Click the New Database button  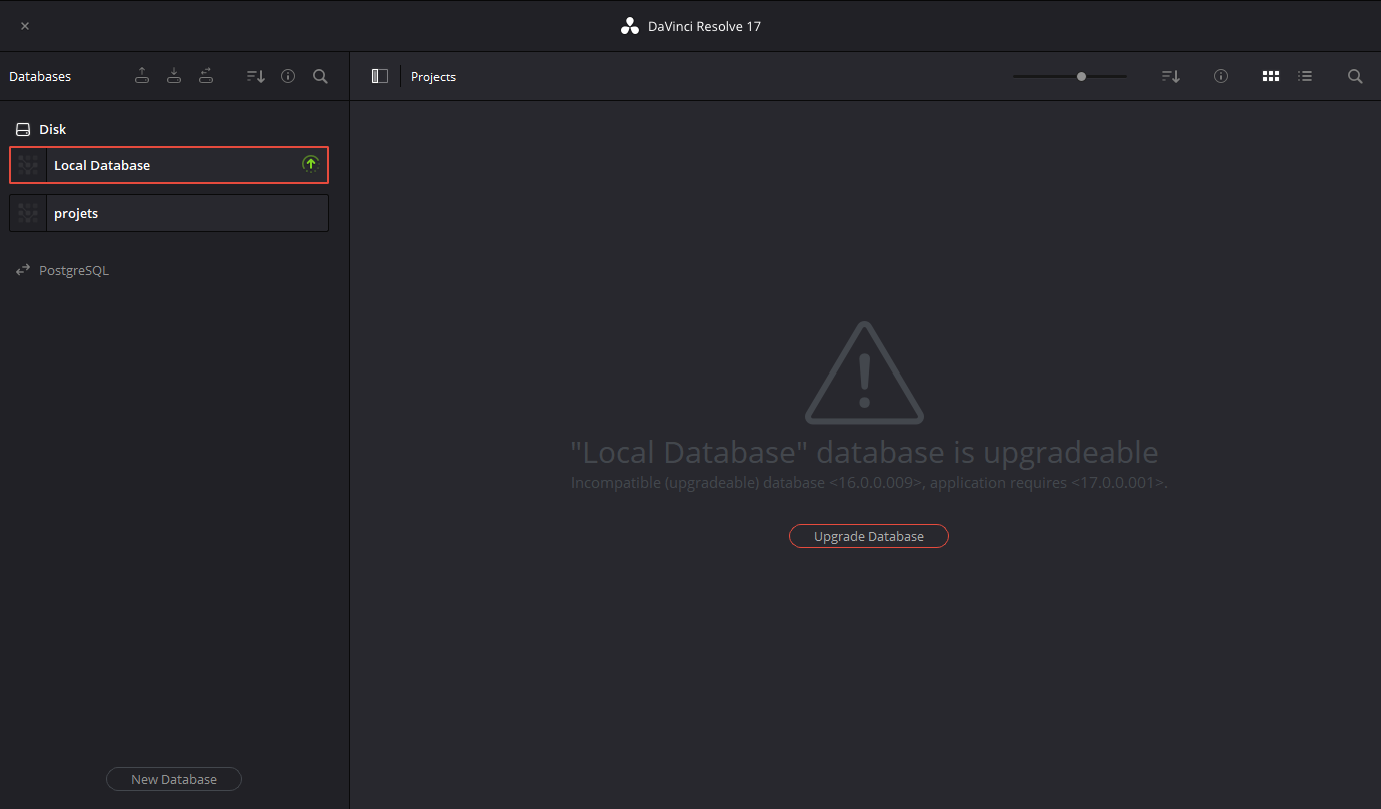(x=174, y=779)
